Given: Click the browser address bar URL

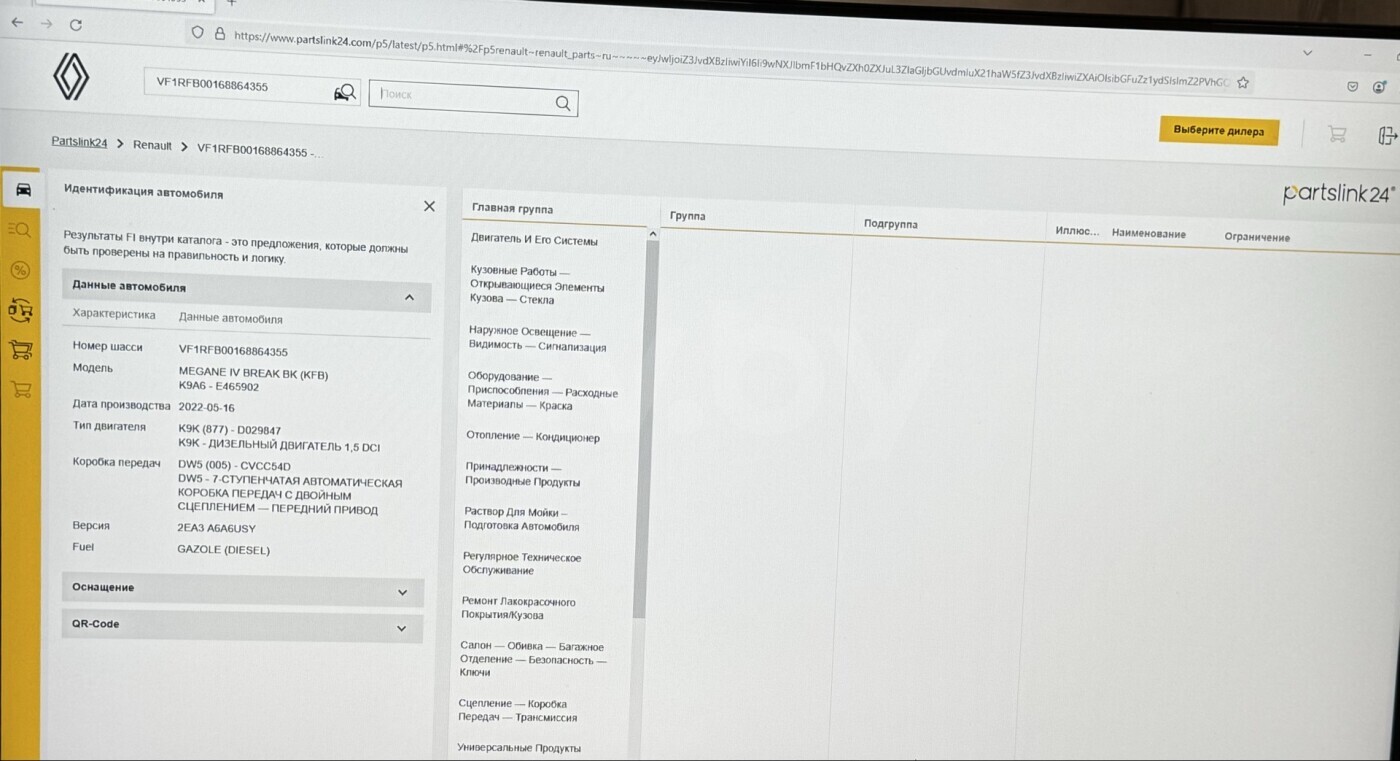Looking at the screenshot, I should [730, 61].
